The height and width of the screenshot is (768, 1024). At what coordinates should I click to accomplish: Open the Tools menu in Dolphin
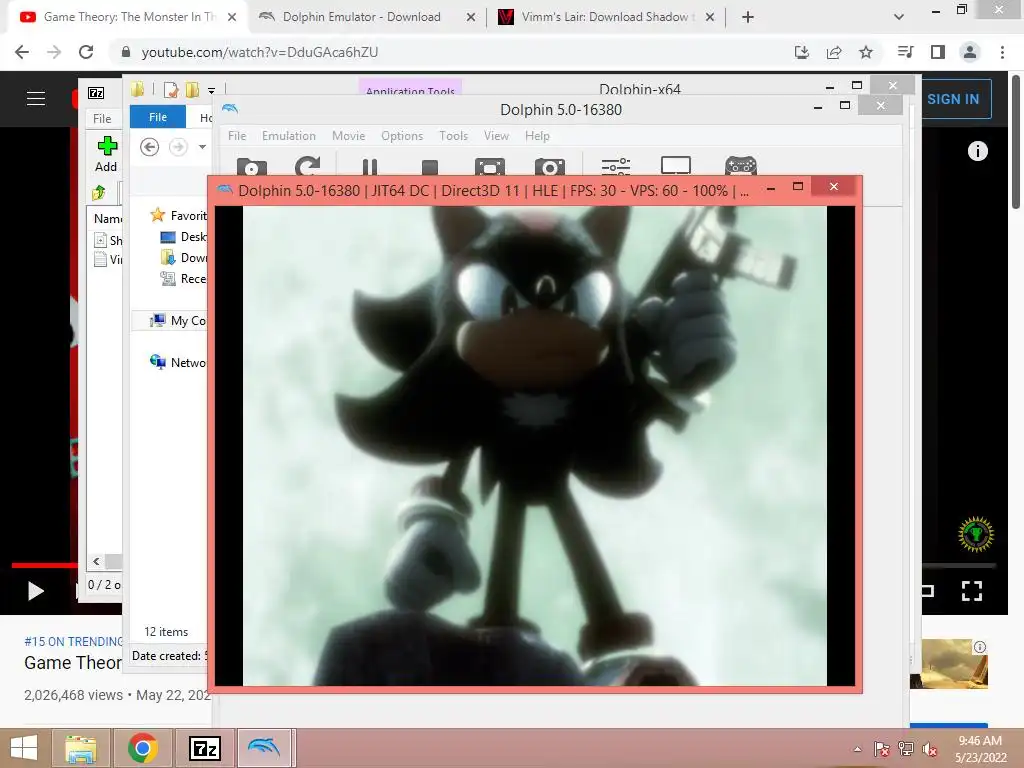453,136
